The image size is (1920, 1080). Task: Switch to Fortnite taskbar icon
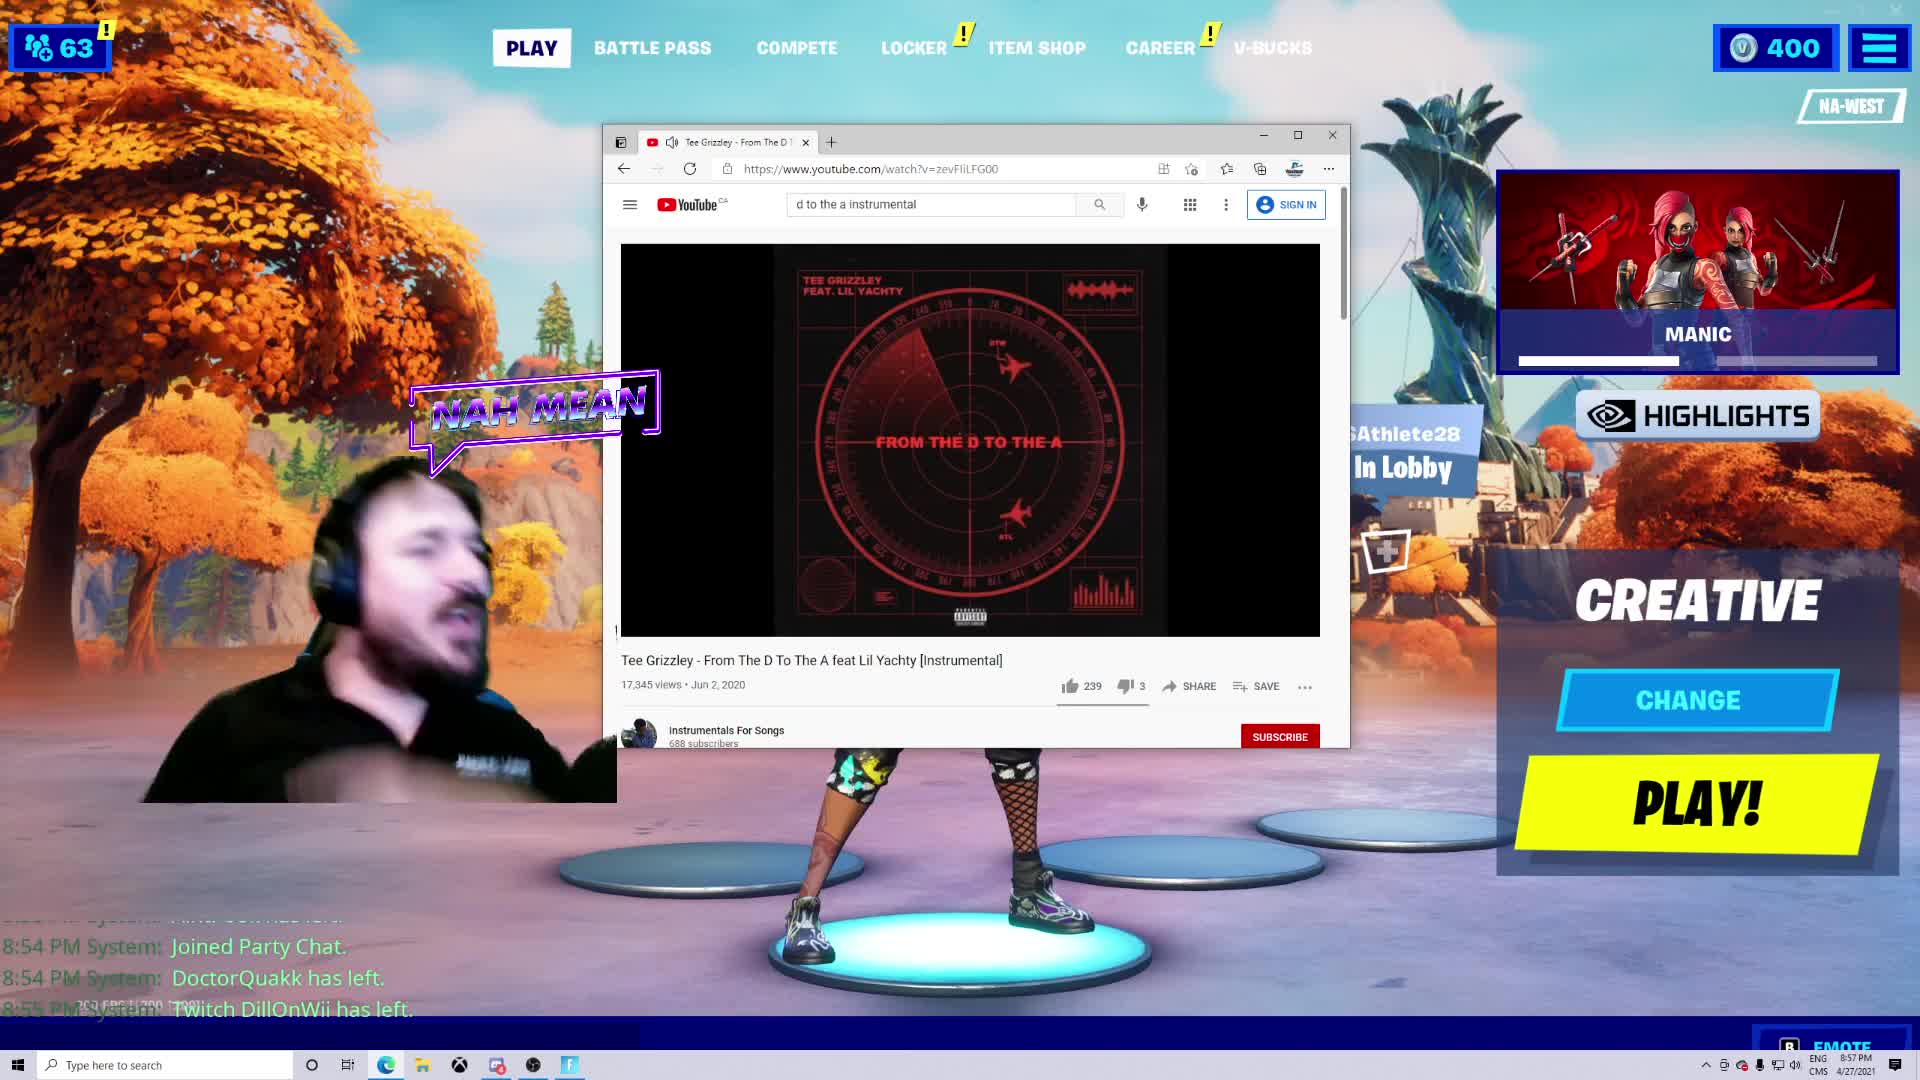[570, 1065]
